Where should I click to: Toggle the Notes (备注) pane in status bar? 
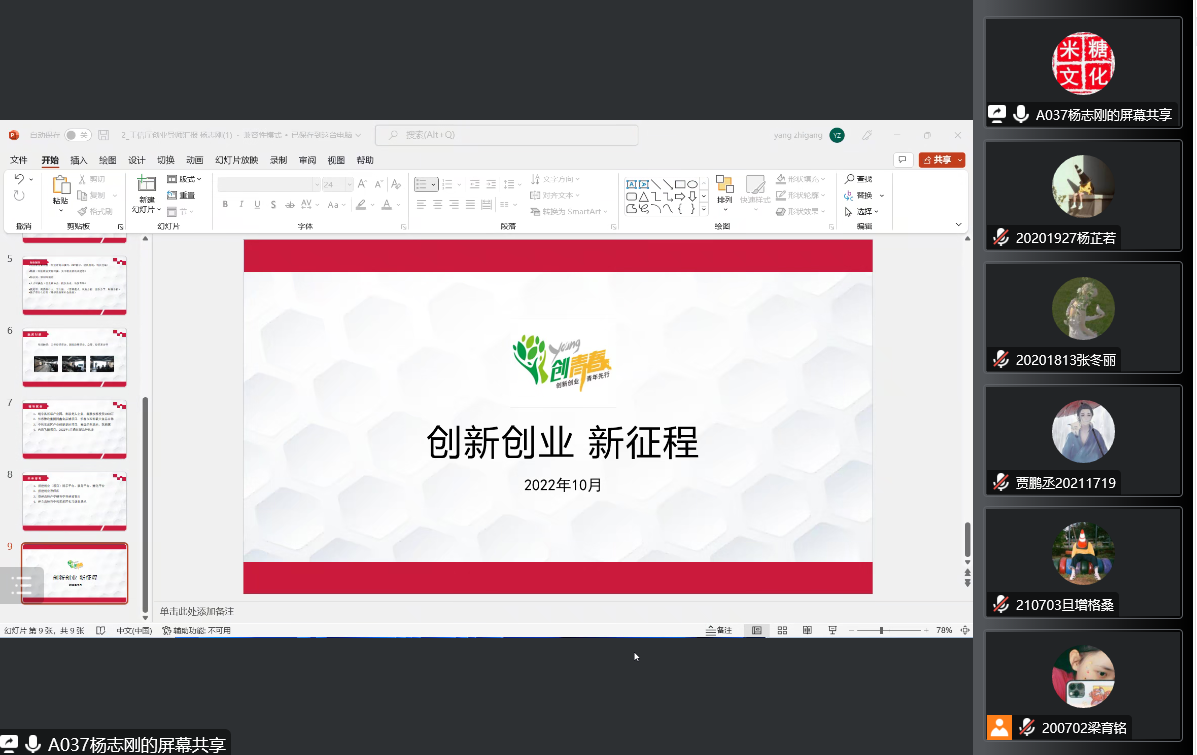[x=719, y=631]
